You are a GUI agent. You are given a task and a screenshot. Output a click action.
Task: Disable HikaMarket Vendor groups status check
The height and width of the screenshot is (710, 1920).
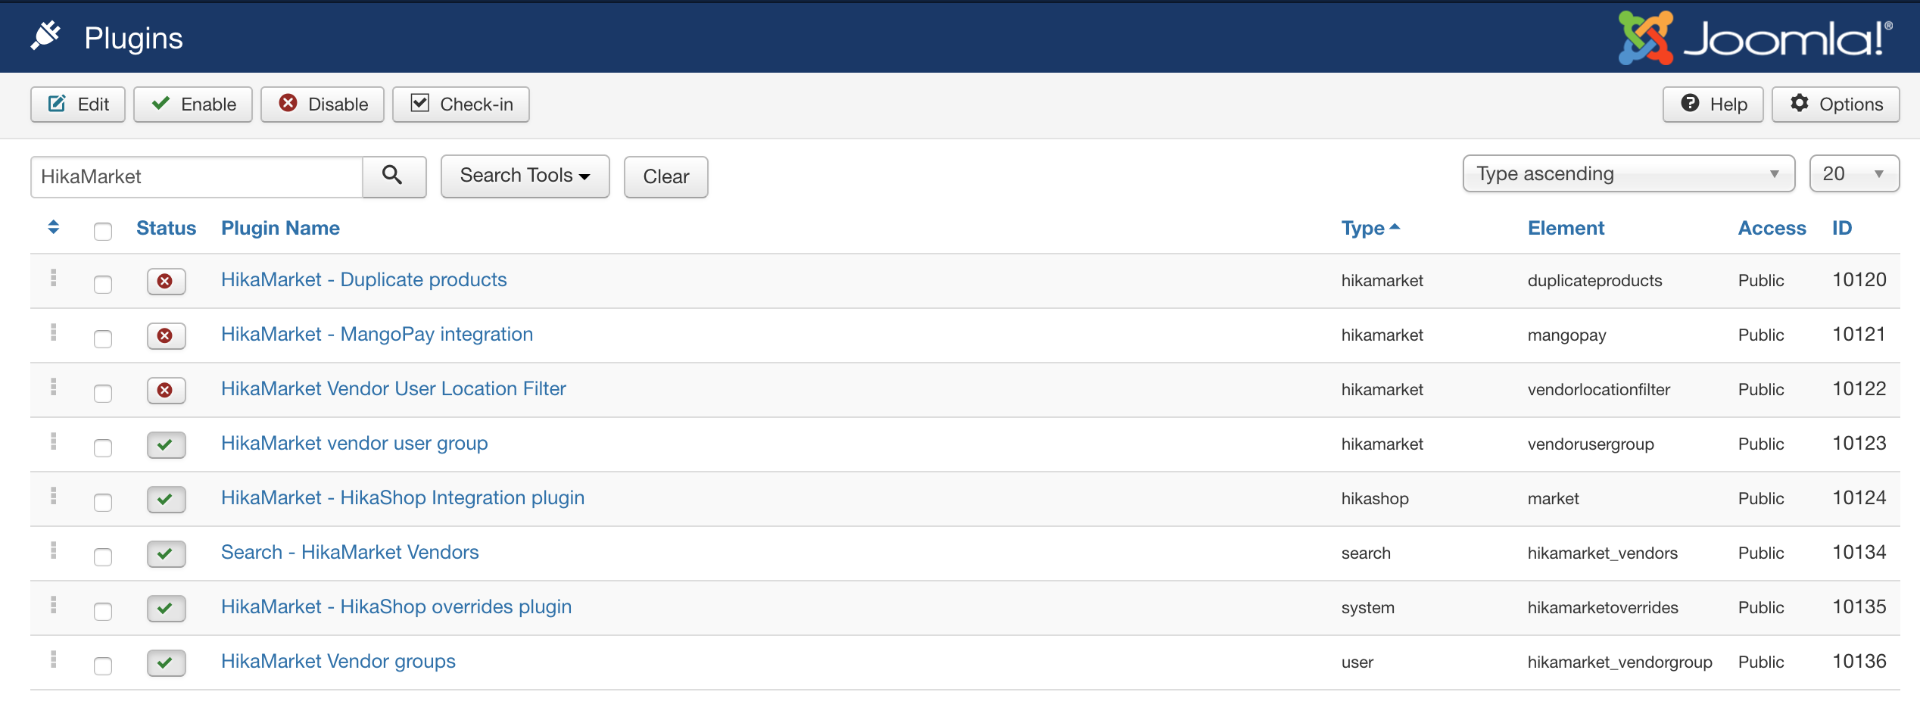(x=166, y=663)
